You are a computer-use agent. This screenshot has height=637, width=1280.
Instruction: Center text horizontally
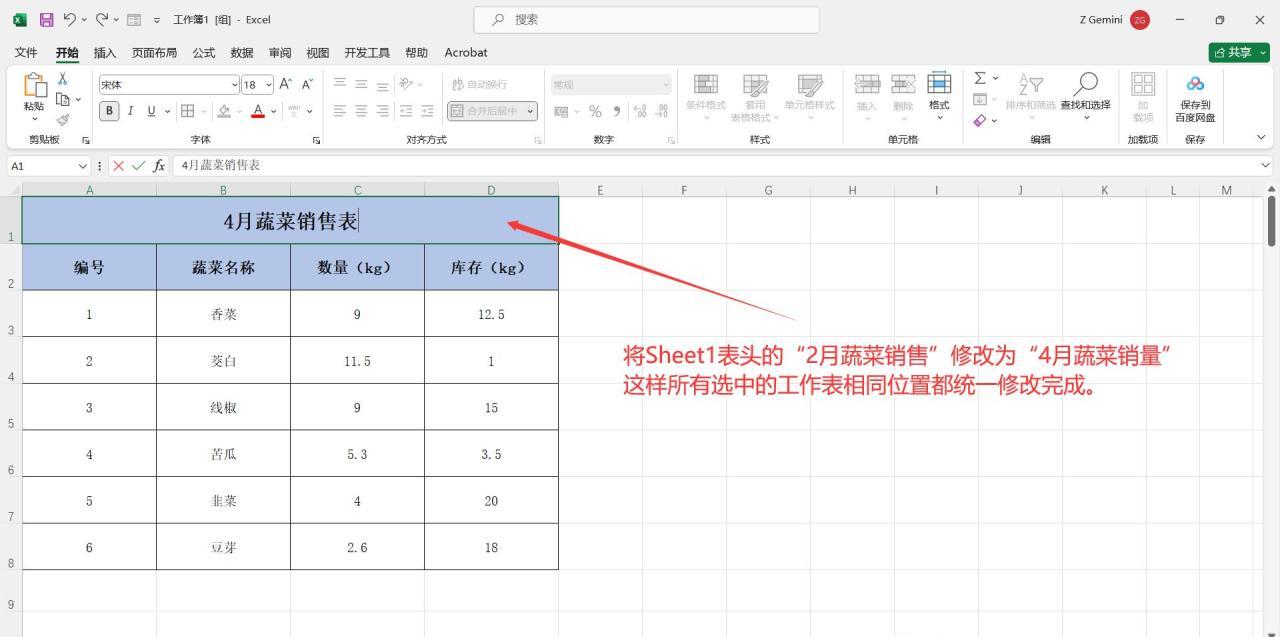coord(361,111)
